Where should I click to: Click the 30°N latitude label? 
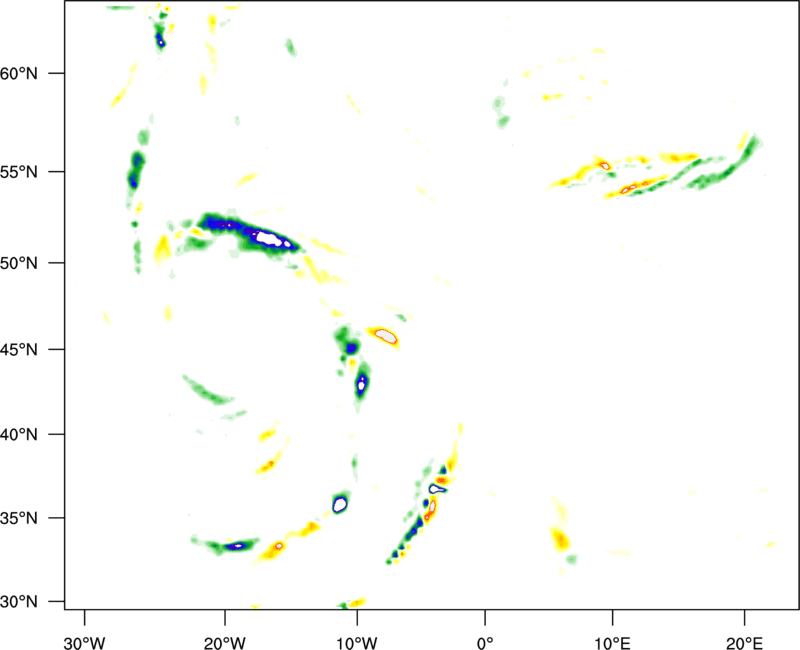pos(19,602)
